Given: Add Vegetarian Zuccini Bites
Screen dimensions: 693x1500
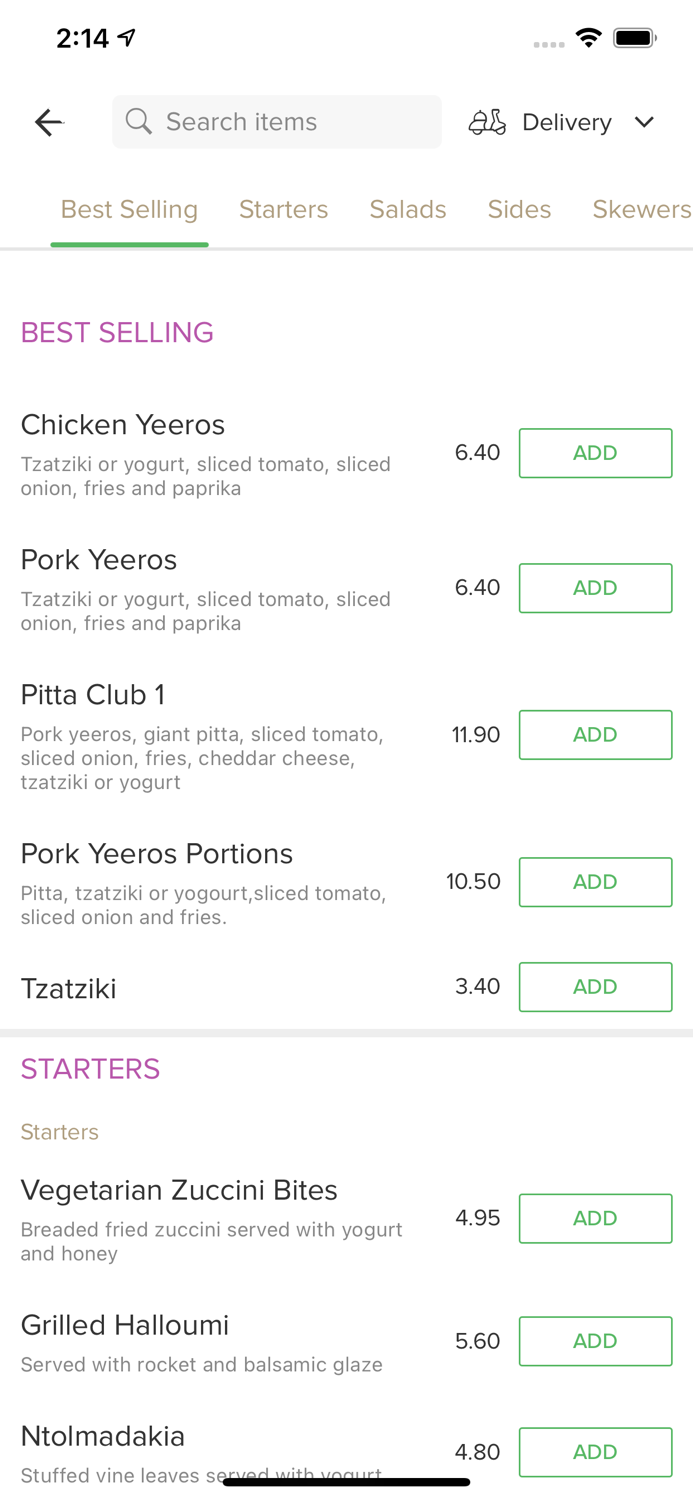Looking at the screenshot, I should click(595, 1218).
